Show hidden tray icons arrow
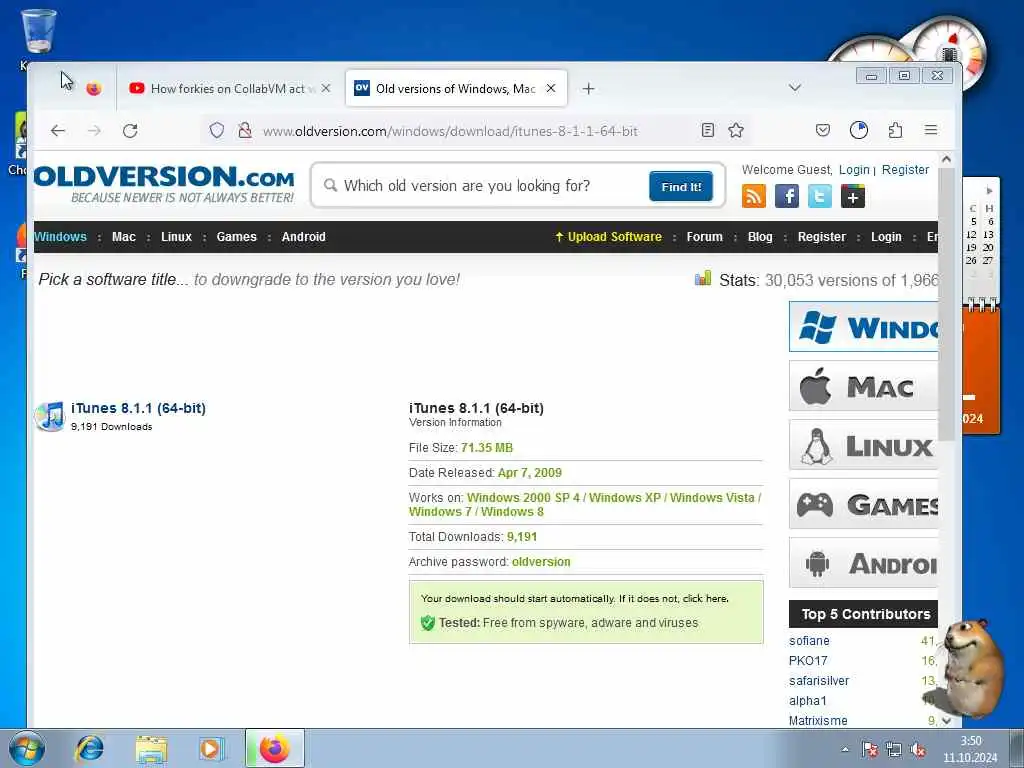Image resolution: width=1024 pixels, height=768 pixels. click(845, 750)
